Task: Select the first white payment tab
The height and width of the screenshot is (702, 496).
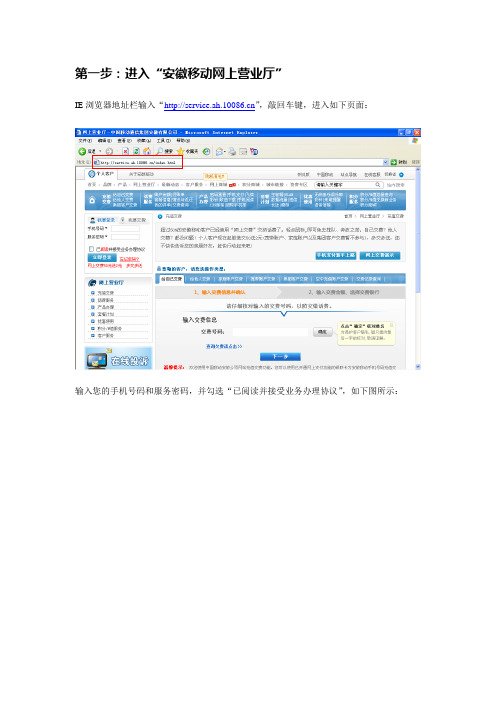Action: (171, 279)
